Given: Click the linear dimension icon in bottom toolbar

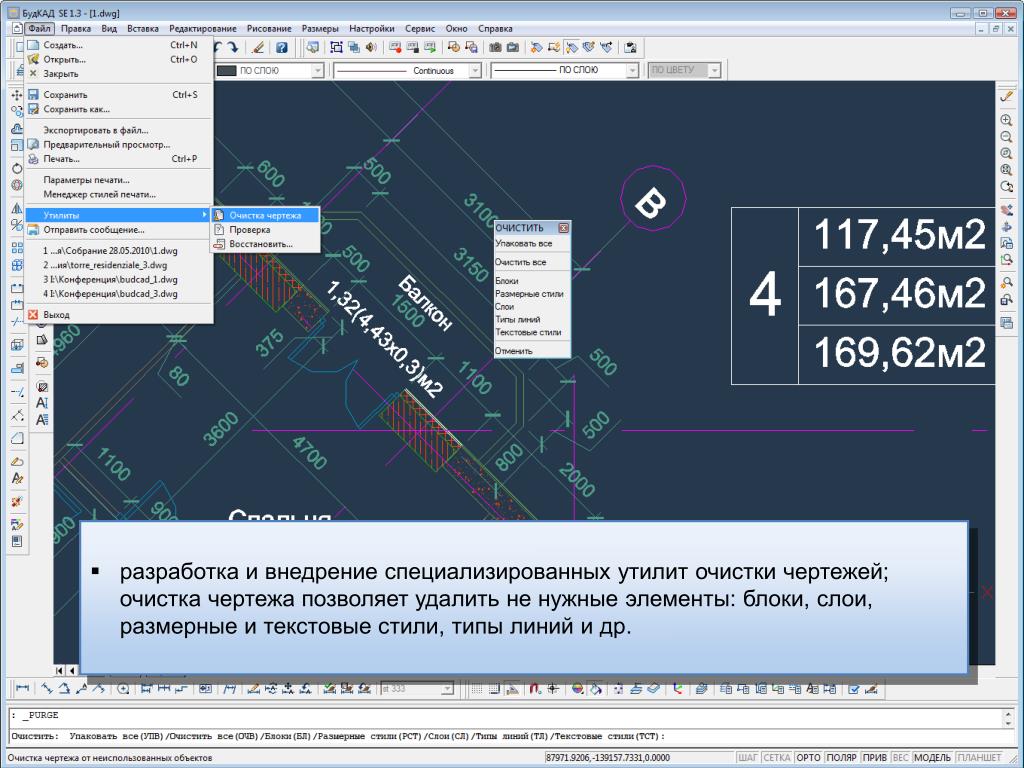Looking at the screenshot, I should pos(23,688).
